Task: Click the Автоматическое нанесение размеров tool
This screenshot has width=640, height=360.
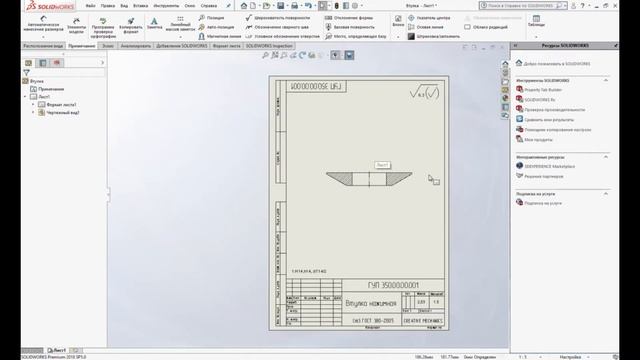Action: click(43, 24)
